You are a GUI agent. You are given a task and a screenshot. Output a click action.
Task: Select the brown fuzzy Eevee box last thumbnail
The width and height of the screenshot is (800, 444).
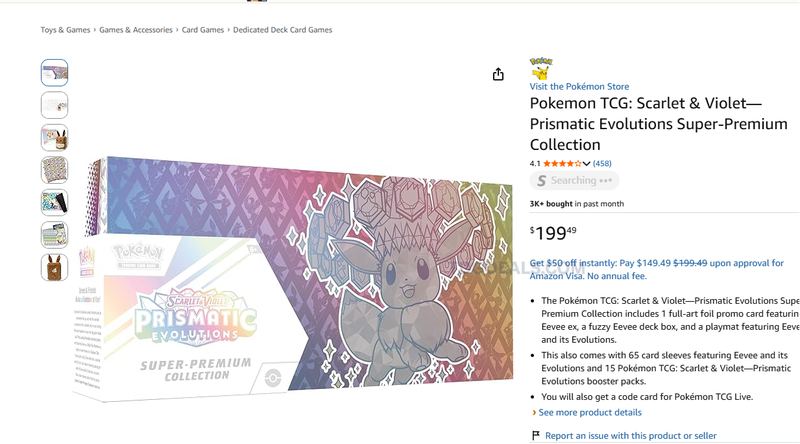tap(54, 267)
